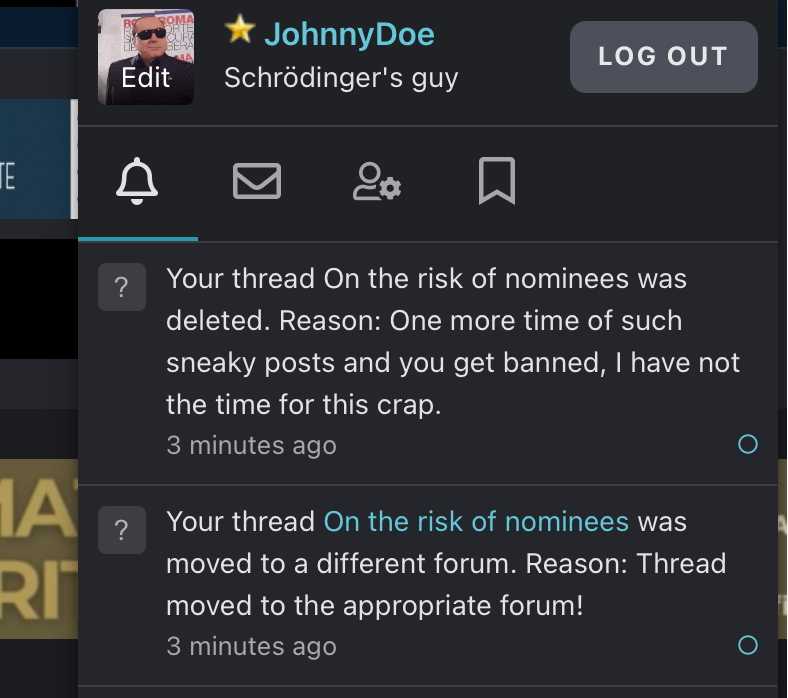Screen dimensions: 788x698
Task: Open the JohnnyDoe profile link
Action: [x=349, y=35]
